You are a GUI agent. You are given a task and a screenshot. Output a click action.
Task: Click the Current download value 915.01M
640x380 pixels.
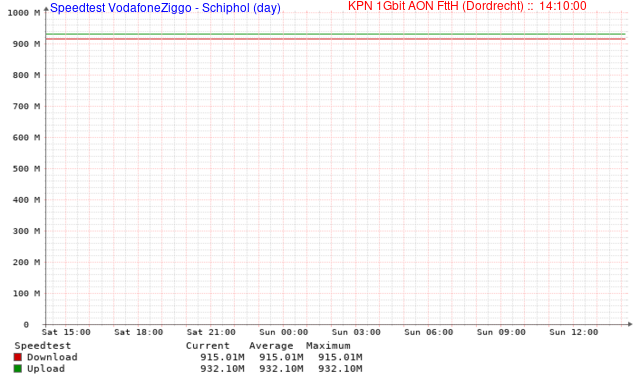222,357
